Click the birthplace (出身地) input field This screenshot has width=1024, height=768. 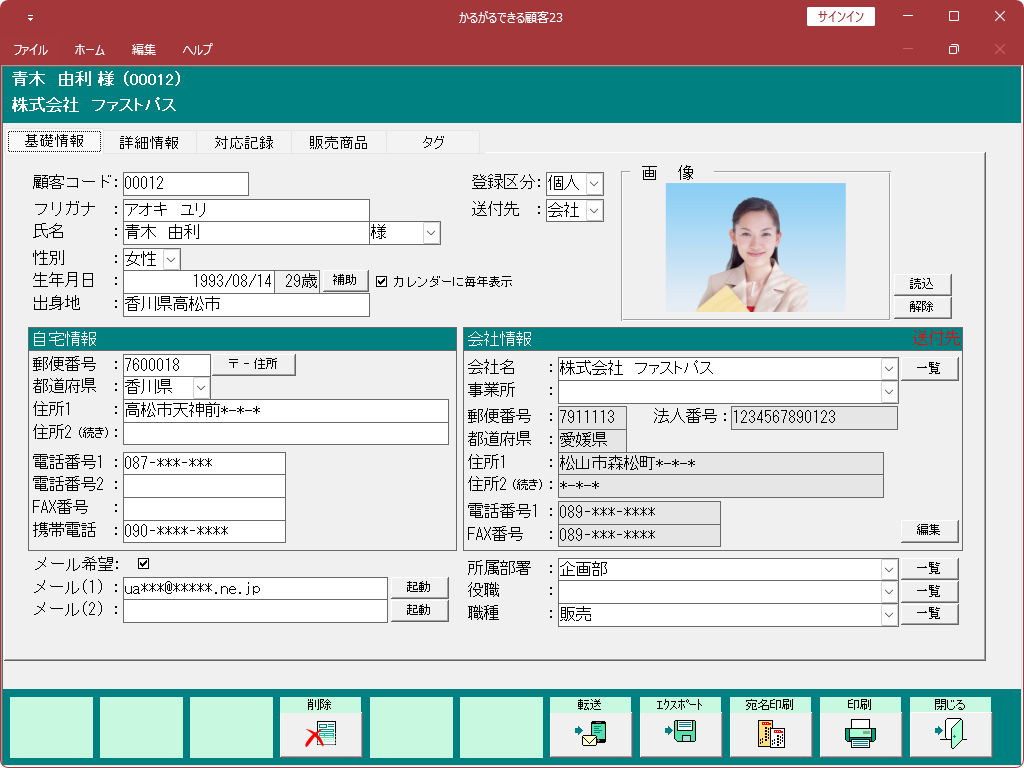pos(246,305)
